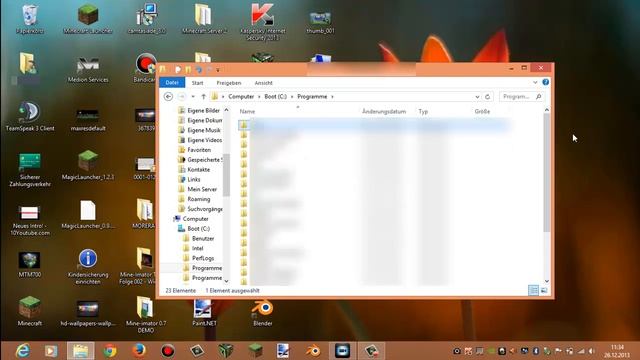Select PerfLogs folder in the tree

[x=199, y=258]
